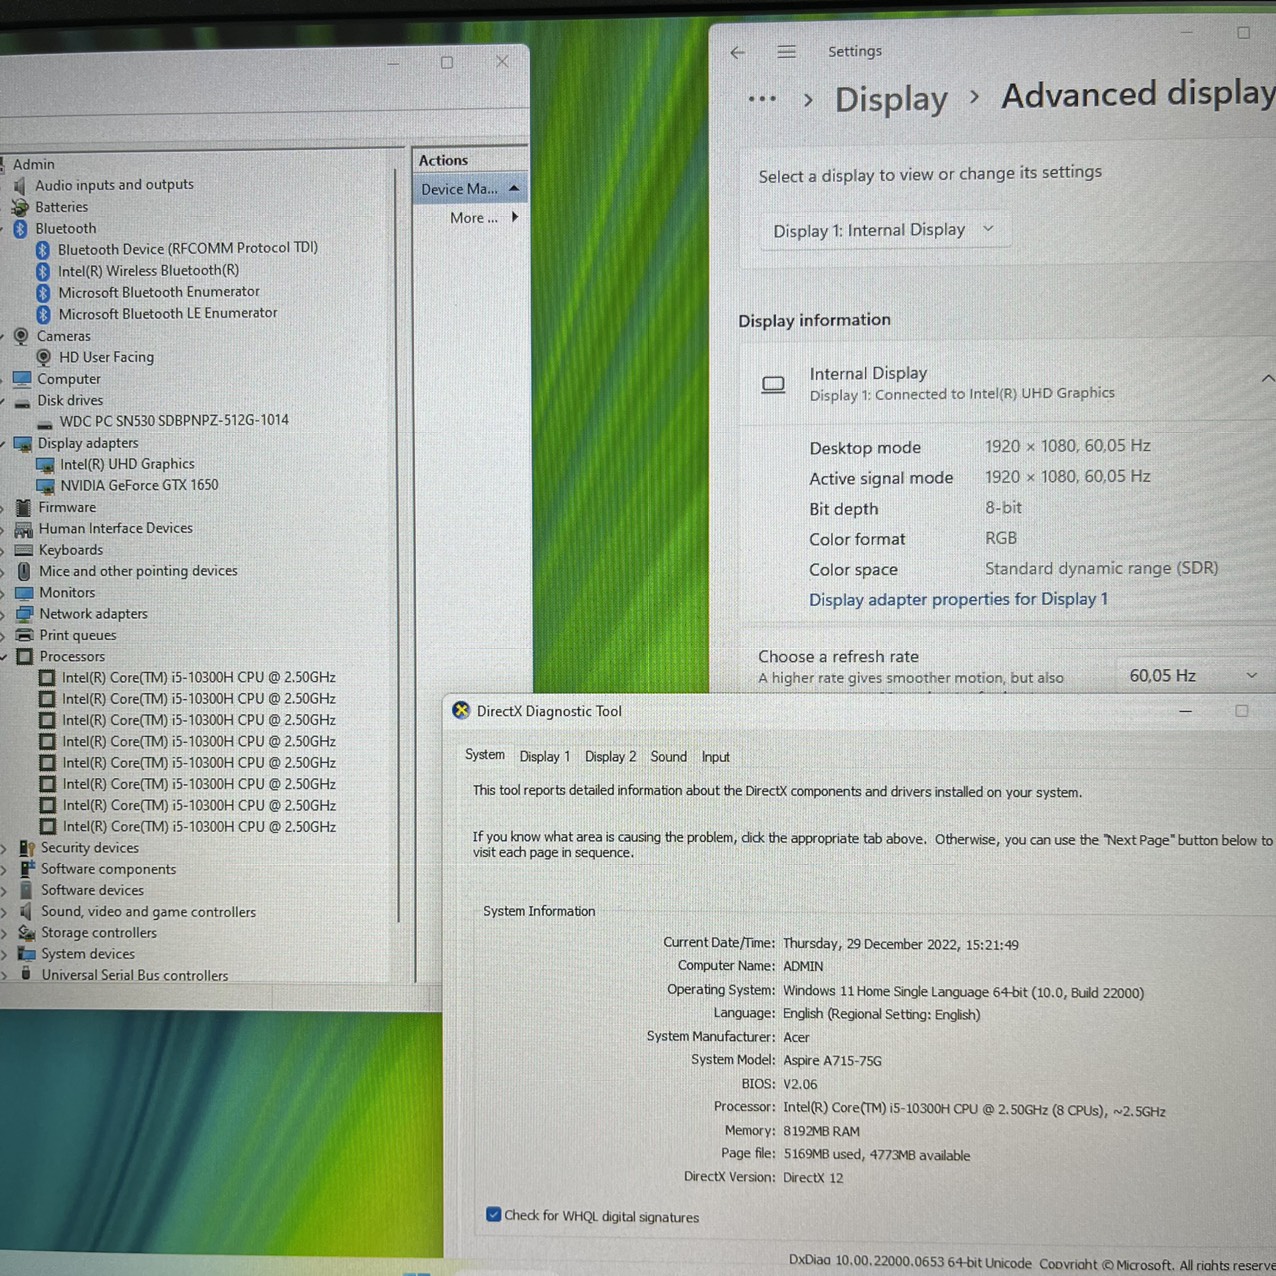Open the Display 1: Internal Display dropdown
Image resolution: width=1276 pixels, height=1276 pixels.
(884, 231)
